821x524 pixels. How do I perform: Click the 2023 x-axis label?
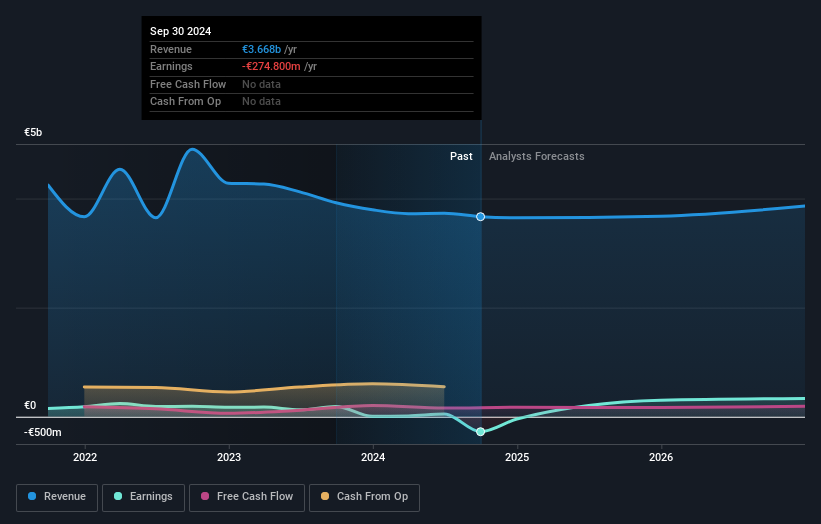(229, 458)
